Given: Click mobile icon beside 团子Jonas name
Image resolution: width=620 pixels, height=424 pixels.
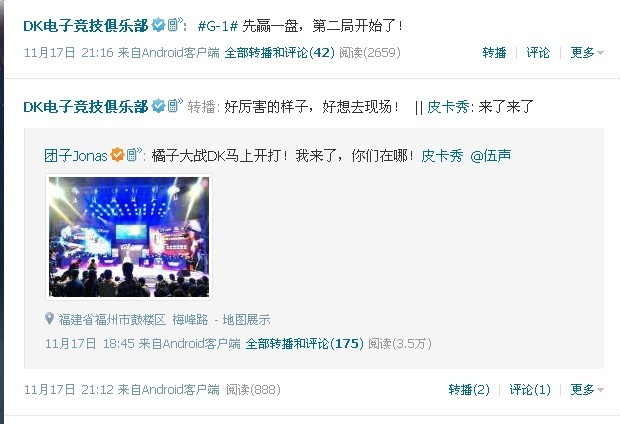Looking at the screenshot, I should [x=134, y=154].
